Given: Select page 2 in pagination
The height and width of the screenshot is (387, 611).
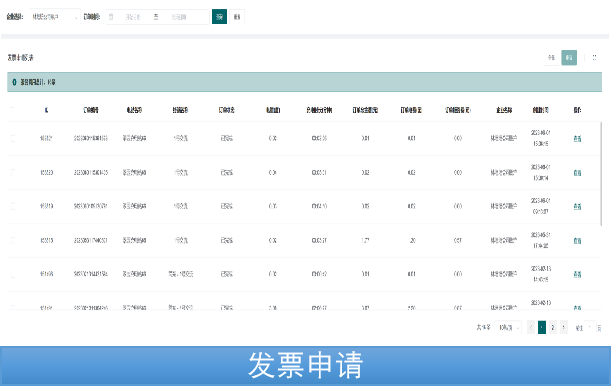Looking at the screenshot, I should pyautogui.click(x=553, y=328).
